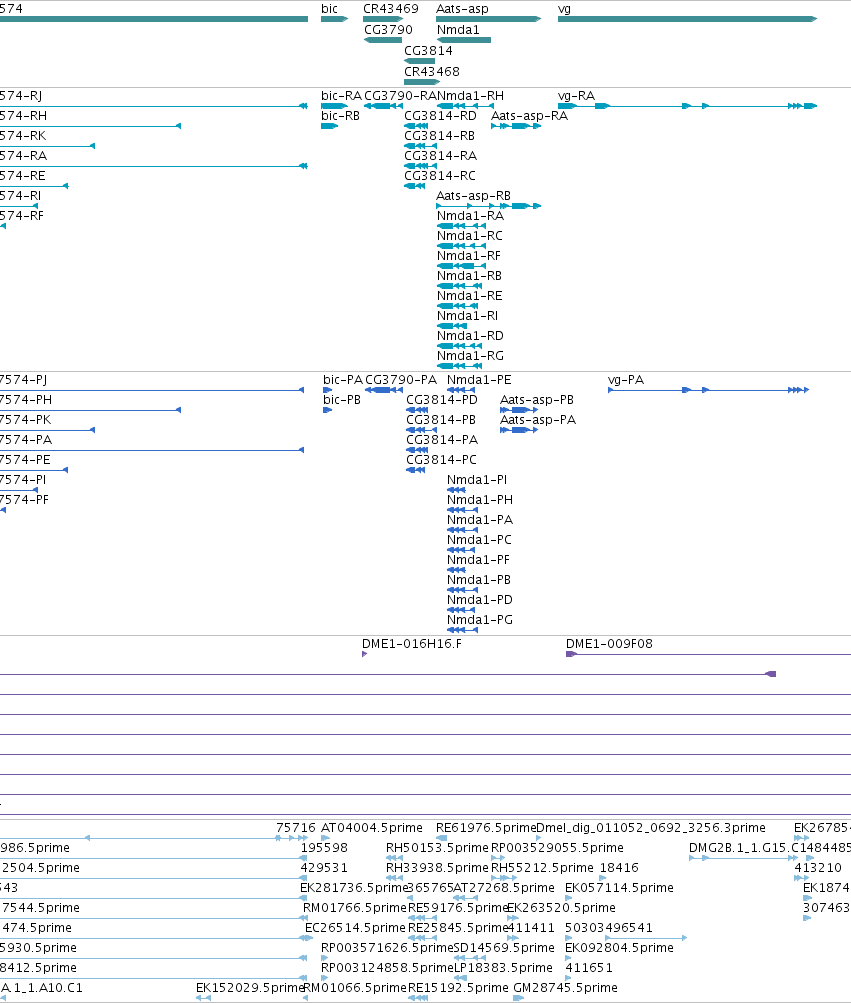The height and width of the screenshot is (1003, 851).
Task: Click transcript label Nmda1-RE
Action: click(x=470, y=296)
